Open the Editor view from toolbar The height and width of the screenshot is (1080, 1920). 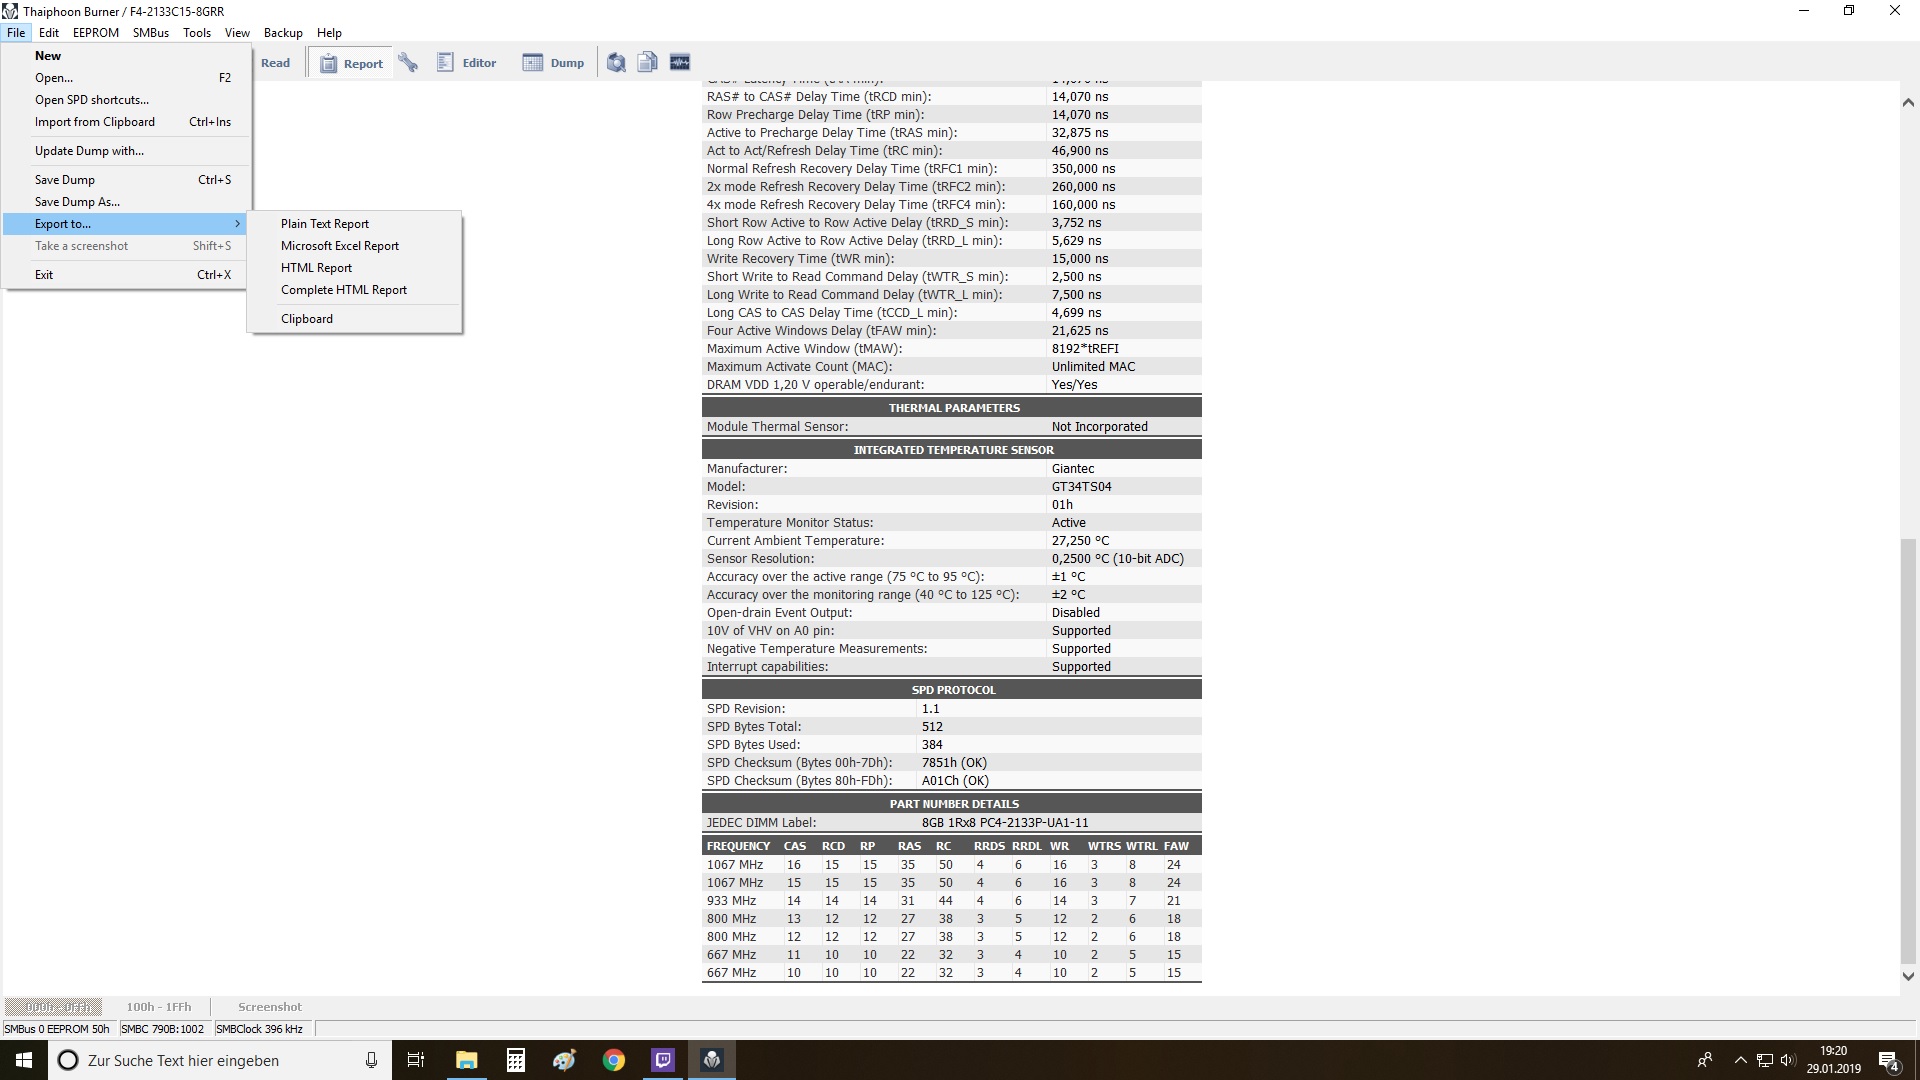coord(467,63)
